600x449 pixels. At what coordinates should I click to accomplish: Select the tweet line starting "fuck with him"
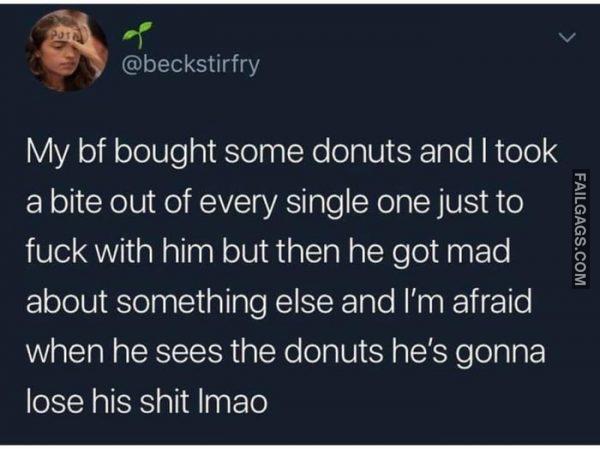click(x=268, y=252)
